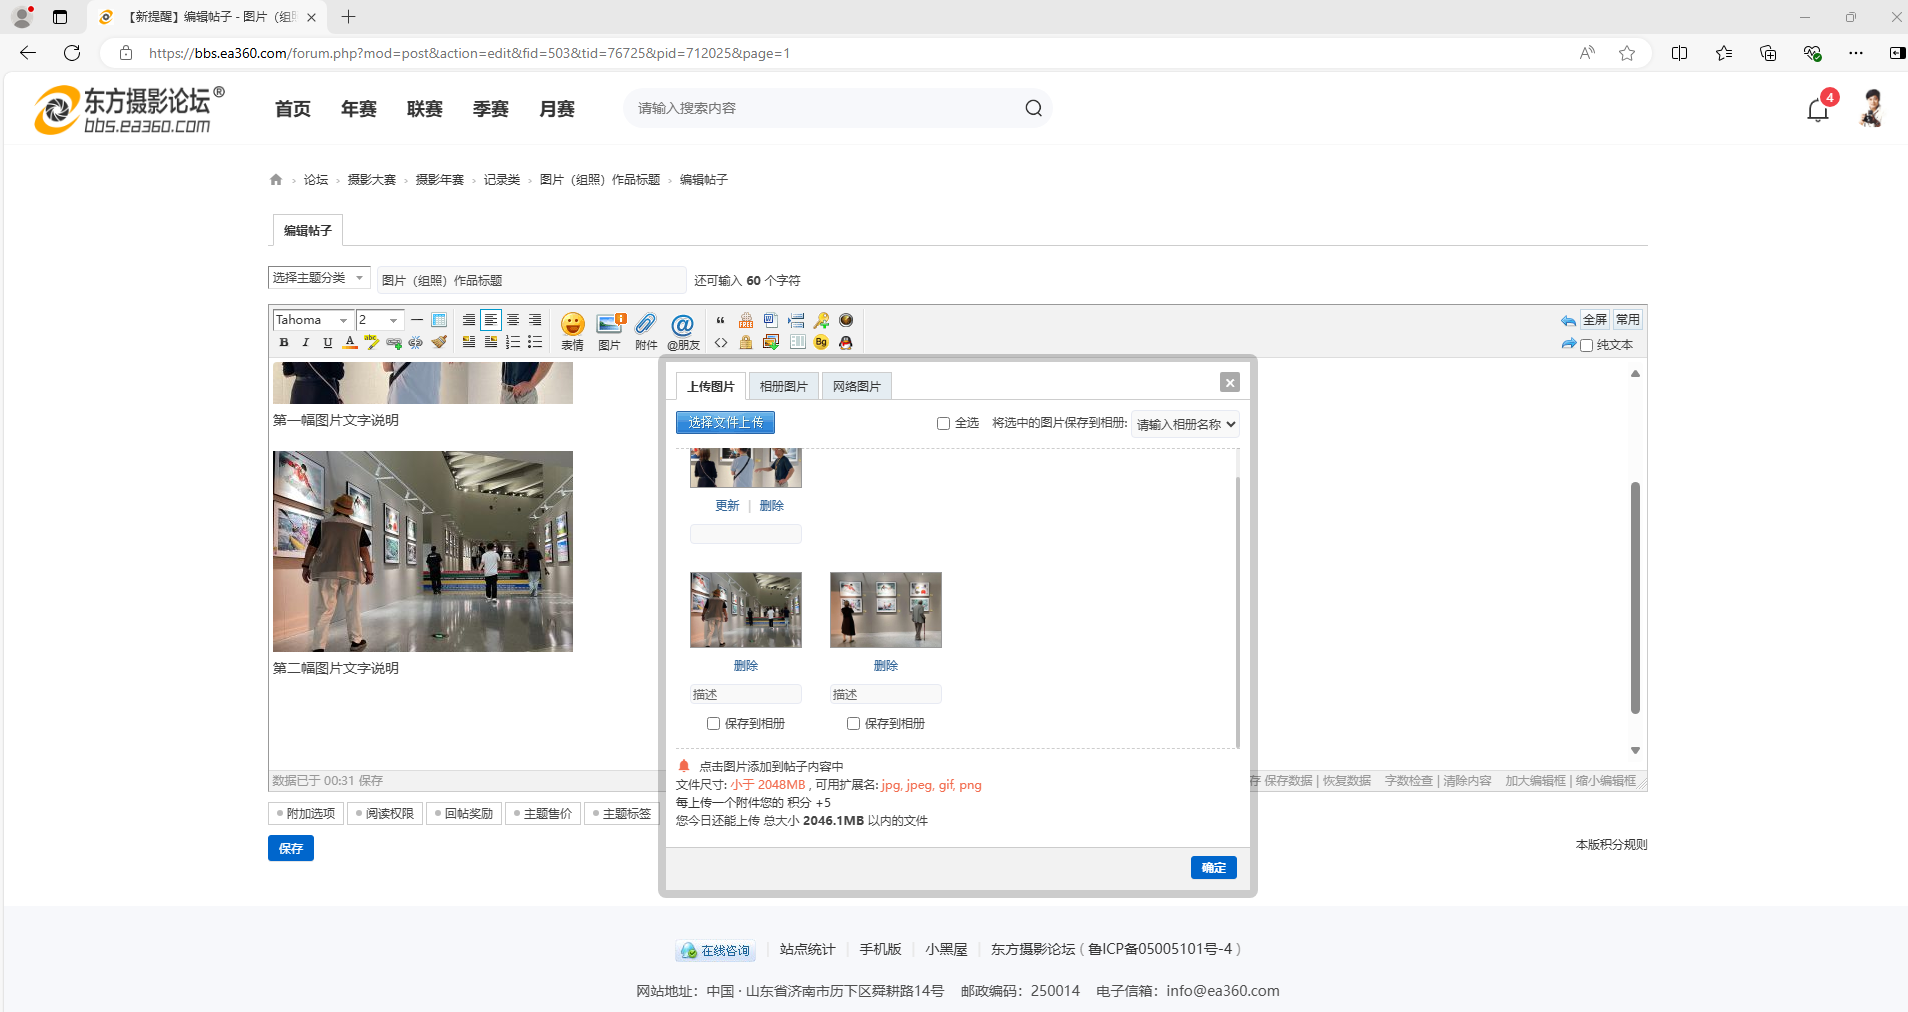Toggle the 纯文本 plain text checkbox
The height and width of the screenshot is (1012, 1908).
click(1586, 345)
